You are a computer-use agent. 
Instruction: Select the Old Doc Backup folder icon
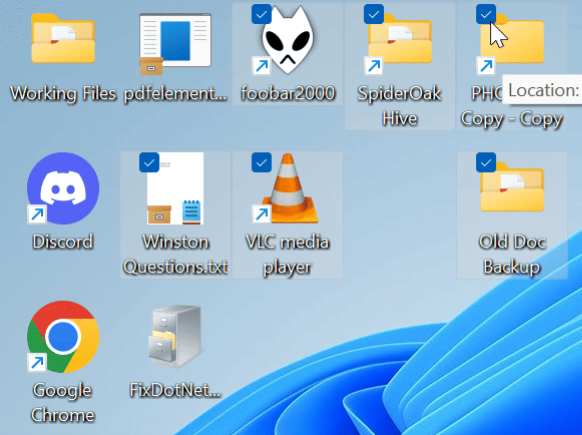(512, 187)
